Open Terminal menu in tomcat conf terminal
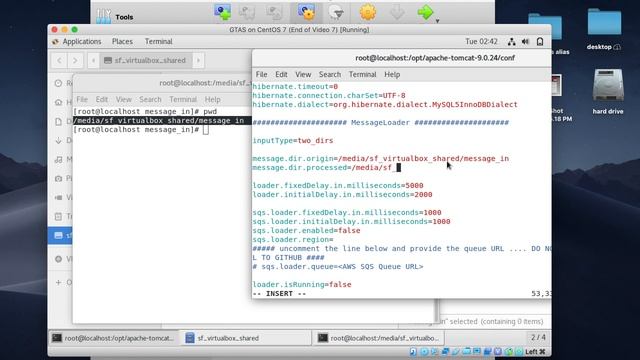640x360 pixels. pyautogui.click(x=362, y=75)
